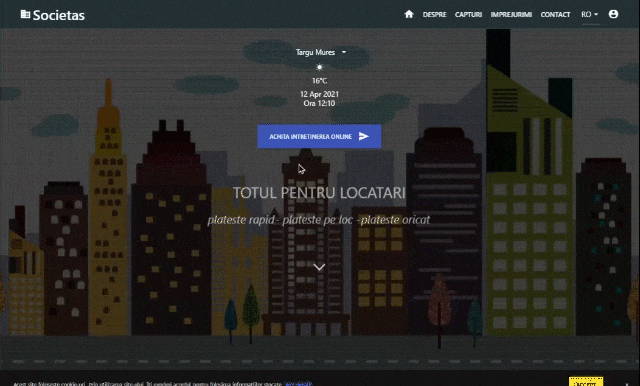Click Achita Intretinerea Online button
The height and width of the screenshot is (386, 640).
tap(319, 136)
